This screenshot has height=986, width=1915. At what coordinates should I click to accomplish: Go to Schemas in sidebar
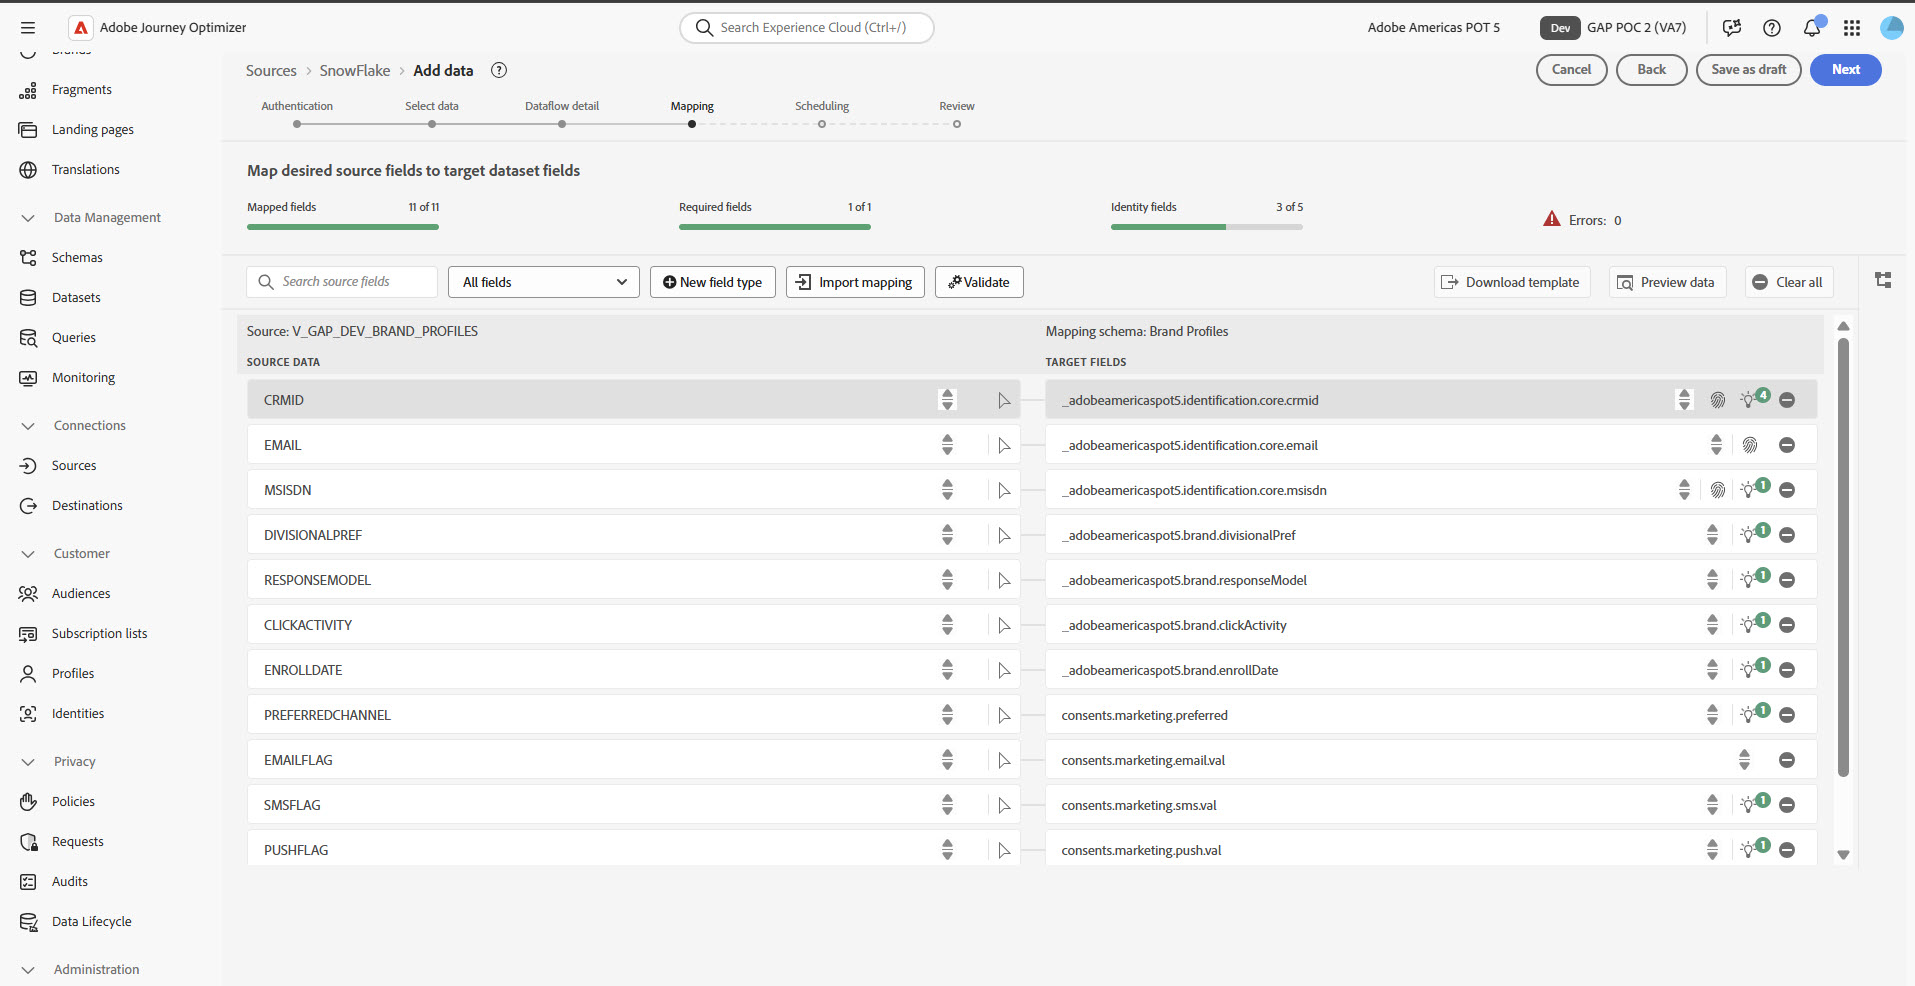(77, 258)
